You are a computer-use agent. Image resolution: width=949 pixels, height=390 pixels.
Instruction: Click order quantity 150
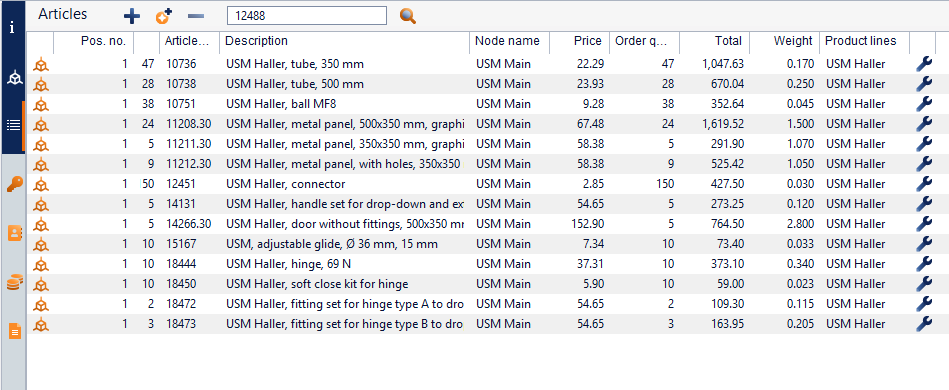click(664, 183)
